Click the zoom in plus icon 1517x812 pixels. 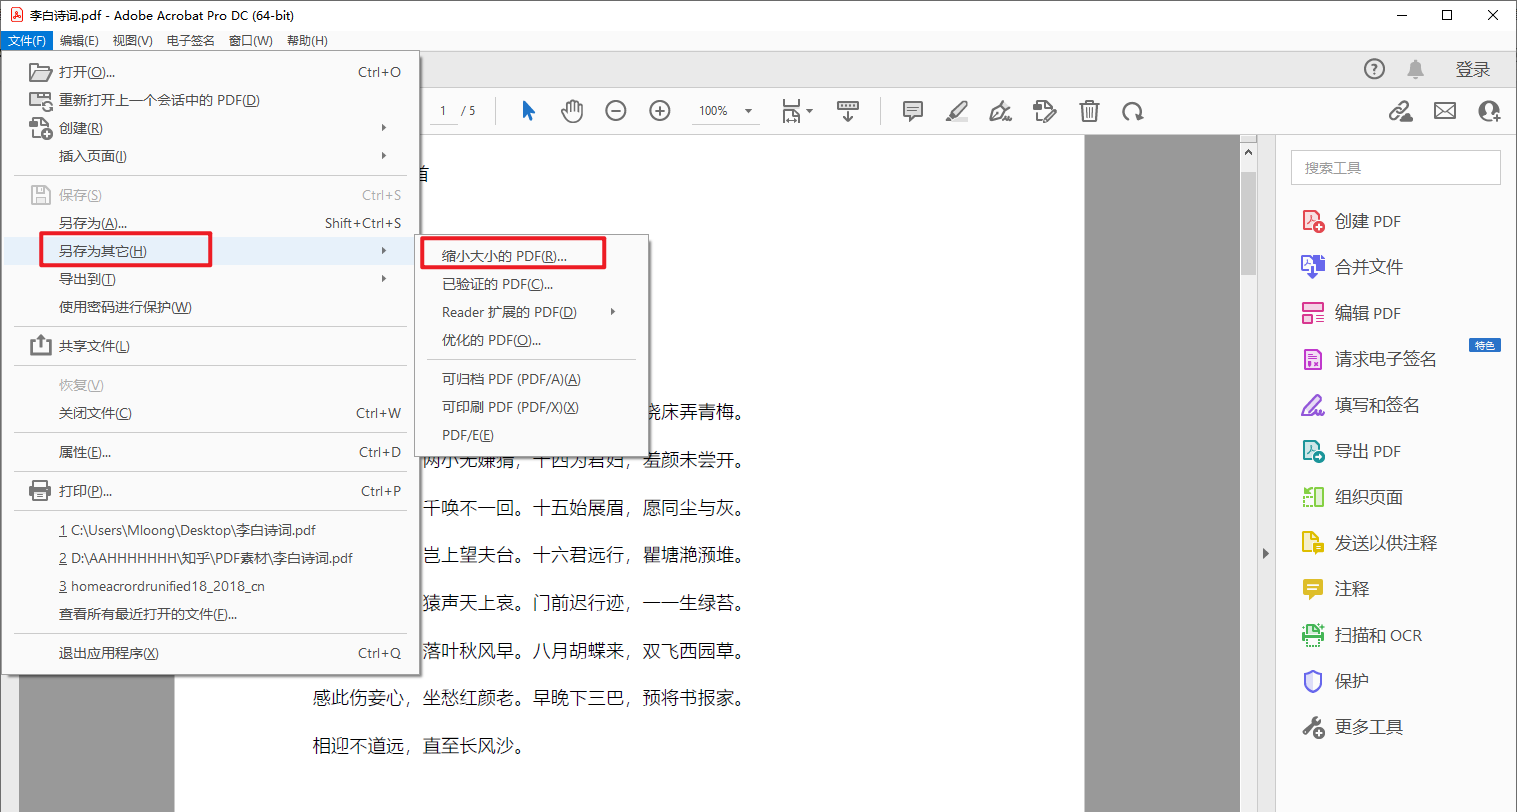coord(660,111)
